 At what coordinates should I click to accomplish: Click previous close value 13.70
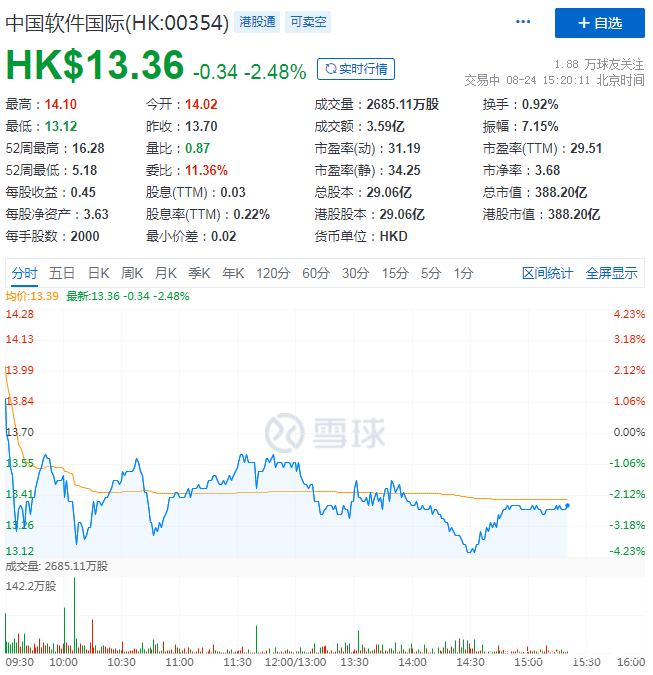coord(201,126)
